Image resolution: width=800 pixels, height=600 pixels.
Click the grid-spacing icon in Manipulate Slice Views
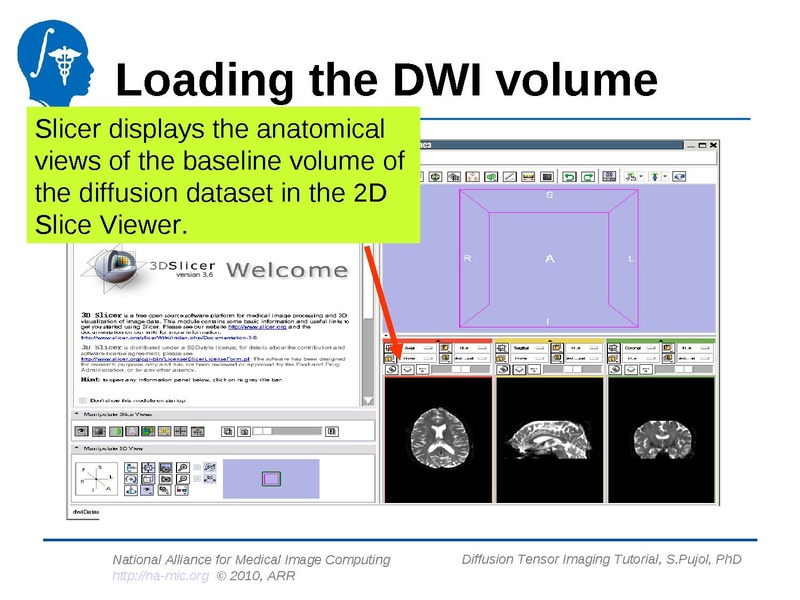click(181, 431)
